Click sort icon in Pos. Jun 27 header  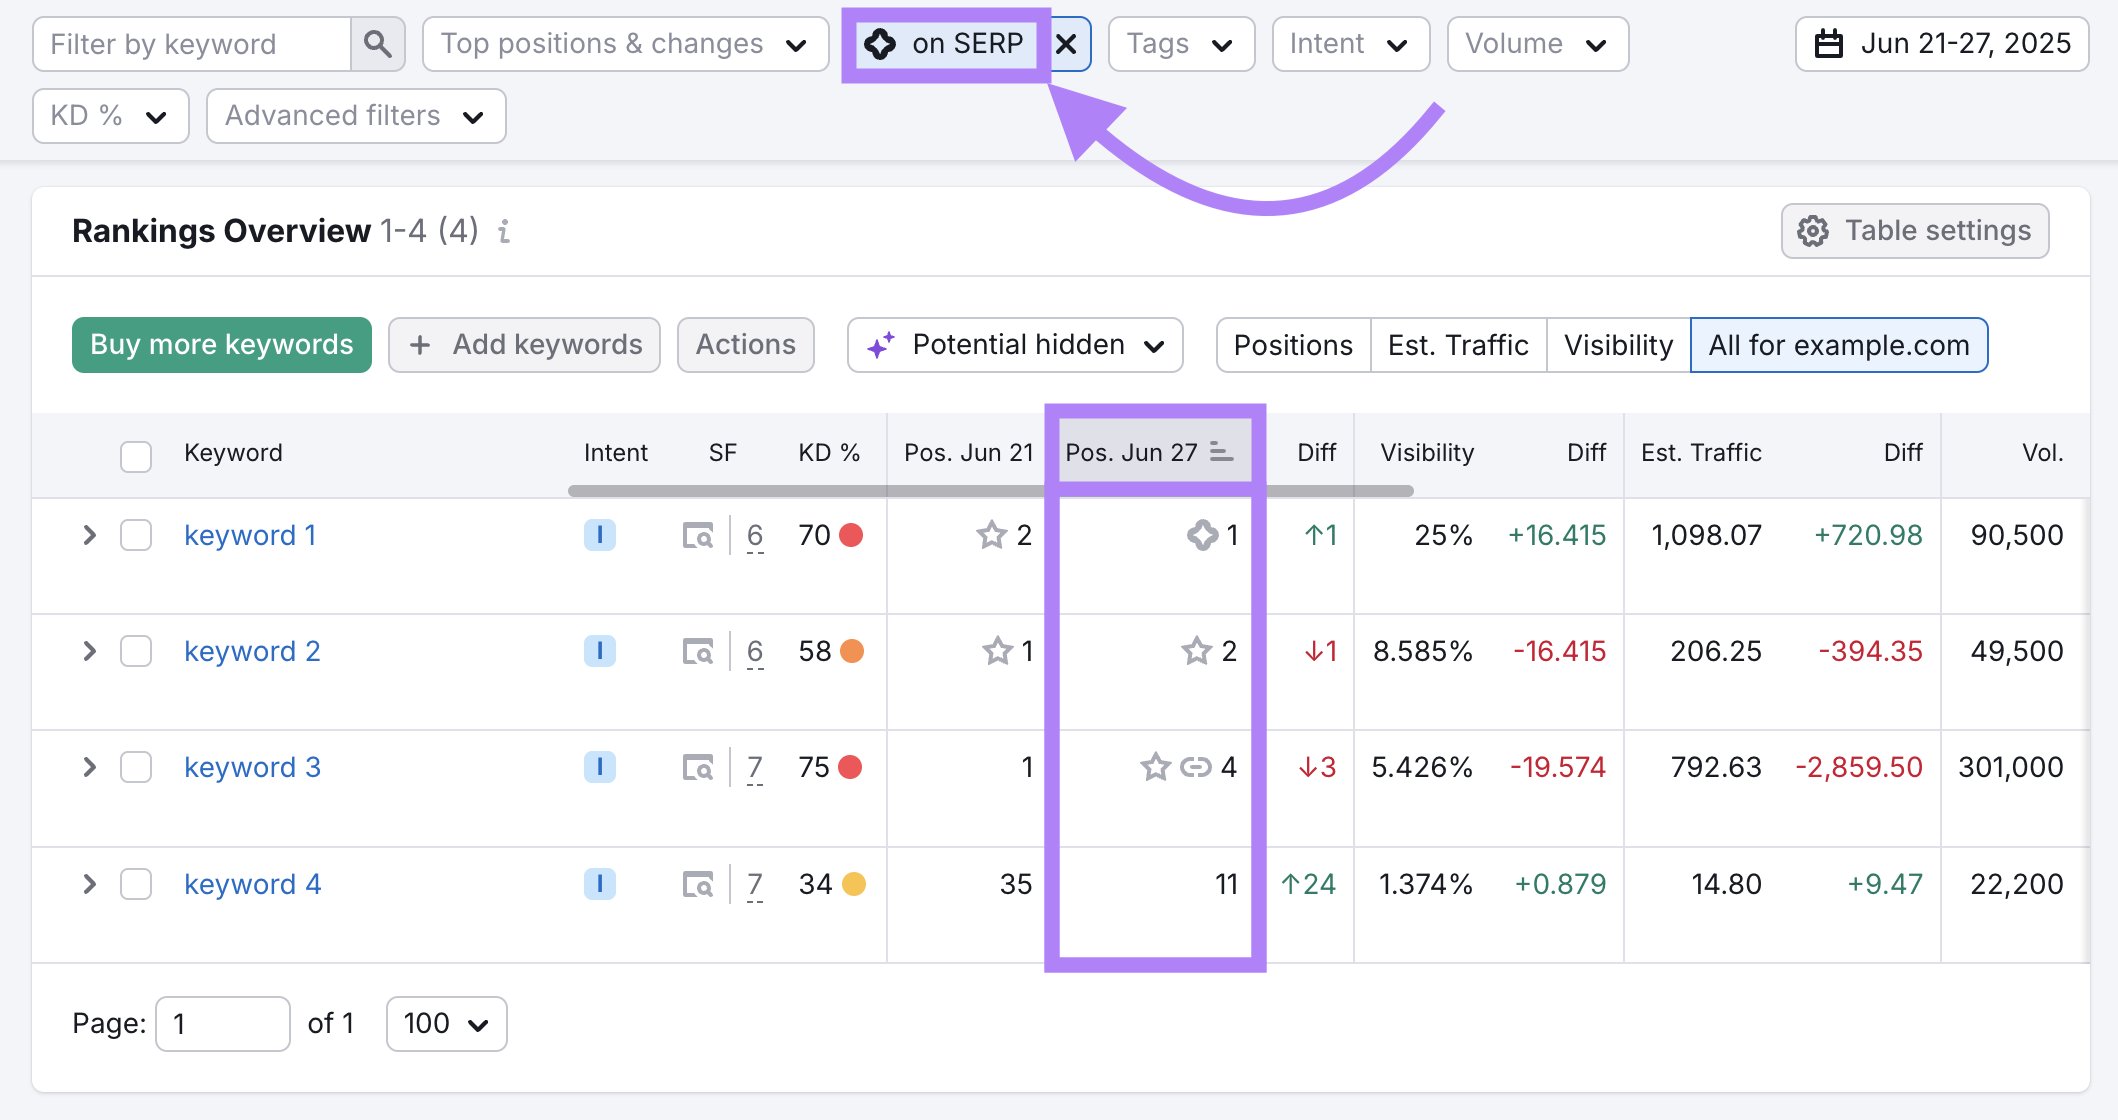[1221, 452]
